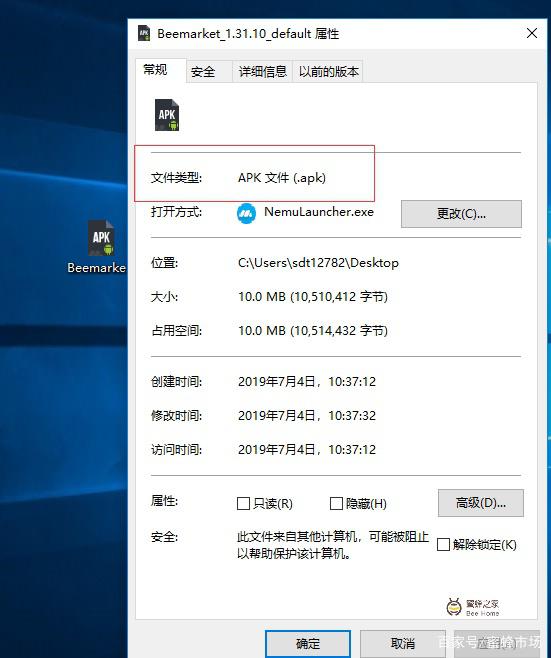Click the 更改(C)... button
Image resolution: width=551 pixels, height=658 pixels.
click(461, 214)
